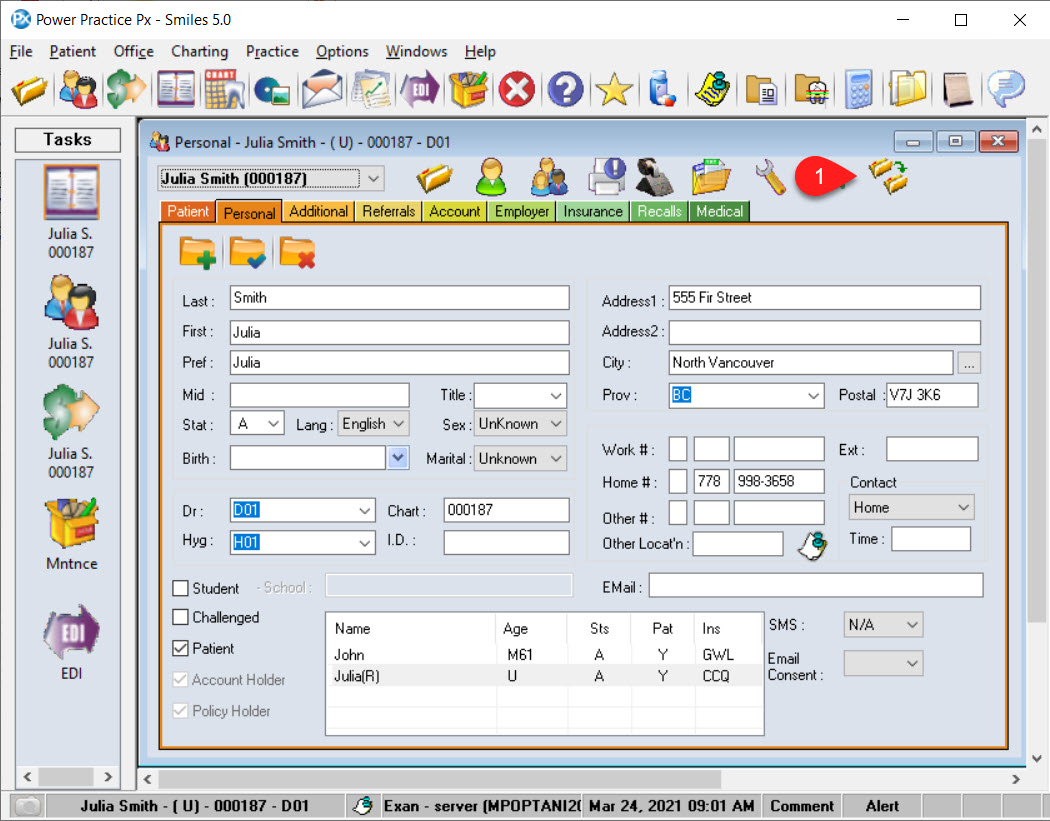Viewport: 1050px width, 821px height.
Task: Click the brown notepad icon in main toolbar
Action: [x=956, y=89]
